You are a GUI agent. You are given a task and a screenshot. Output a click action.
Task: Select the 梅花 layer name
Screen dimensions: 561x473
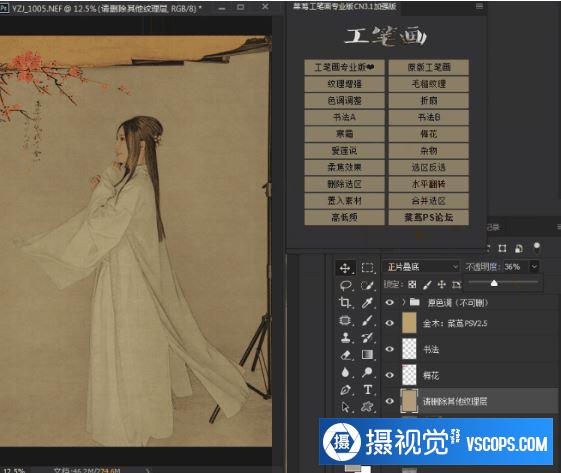pyautogui.click(x=431, y=375)
